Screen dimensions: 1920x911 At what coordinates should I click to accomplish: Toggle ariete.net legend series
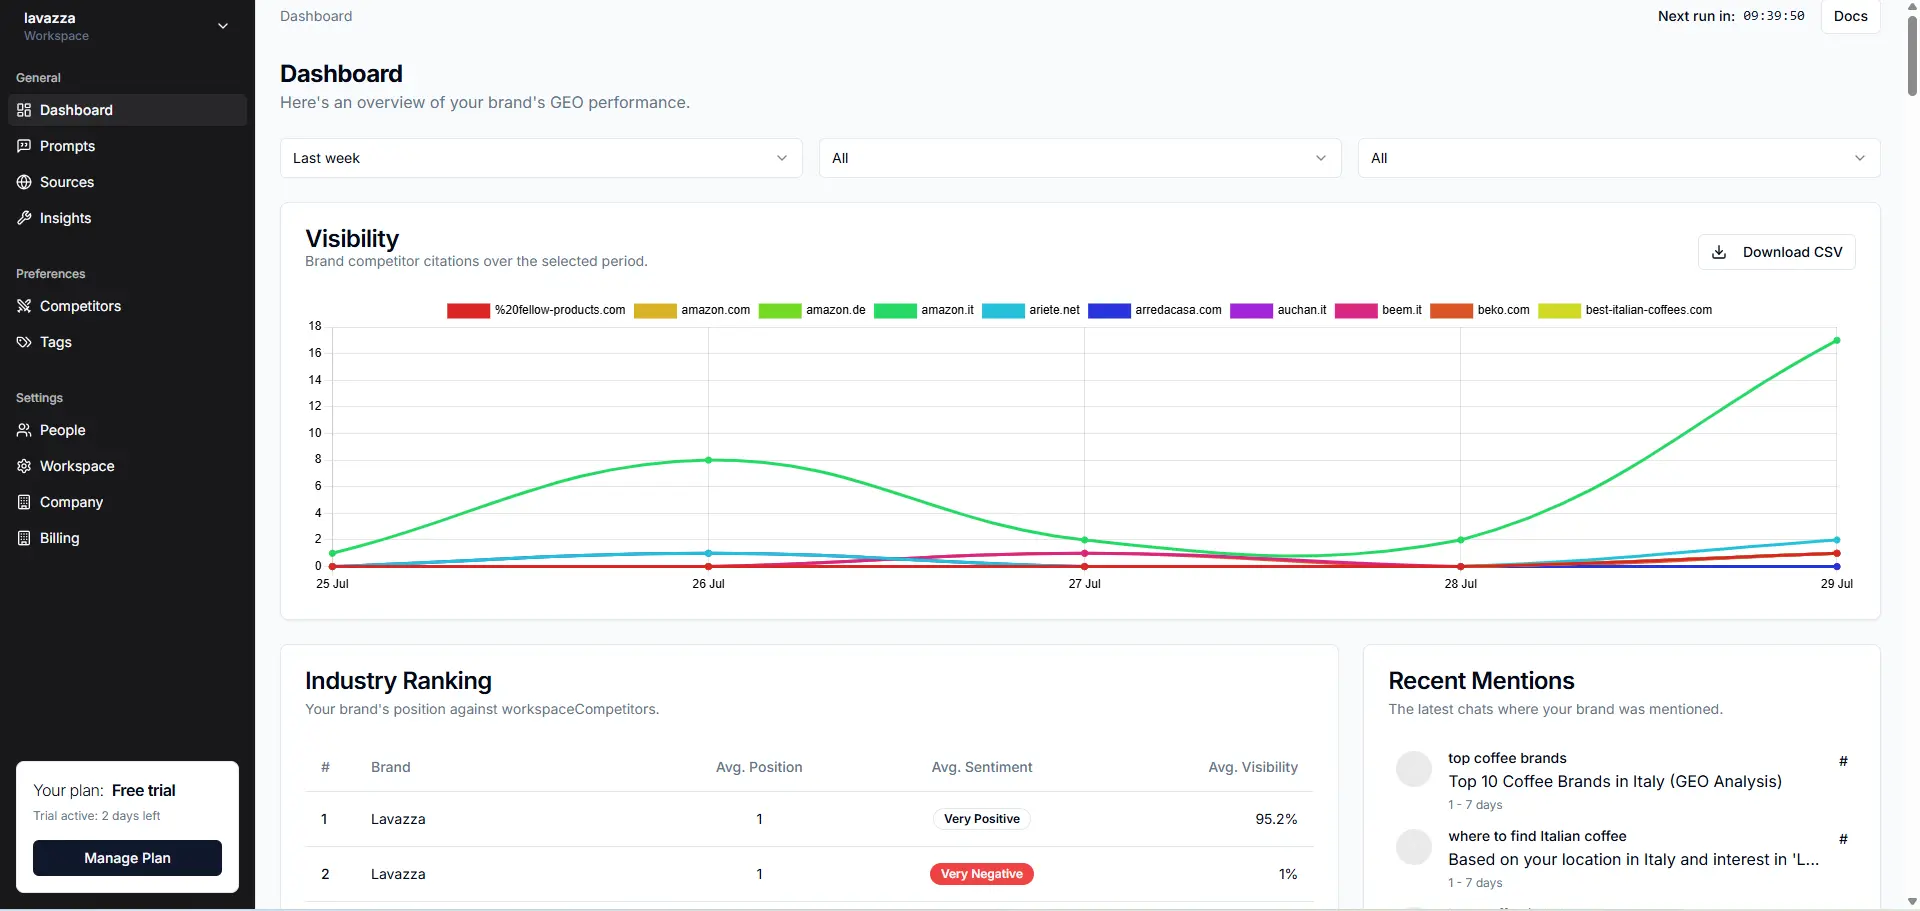click(x=1031, y=310)
